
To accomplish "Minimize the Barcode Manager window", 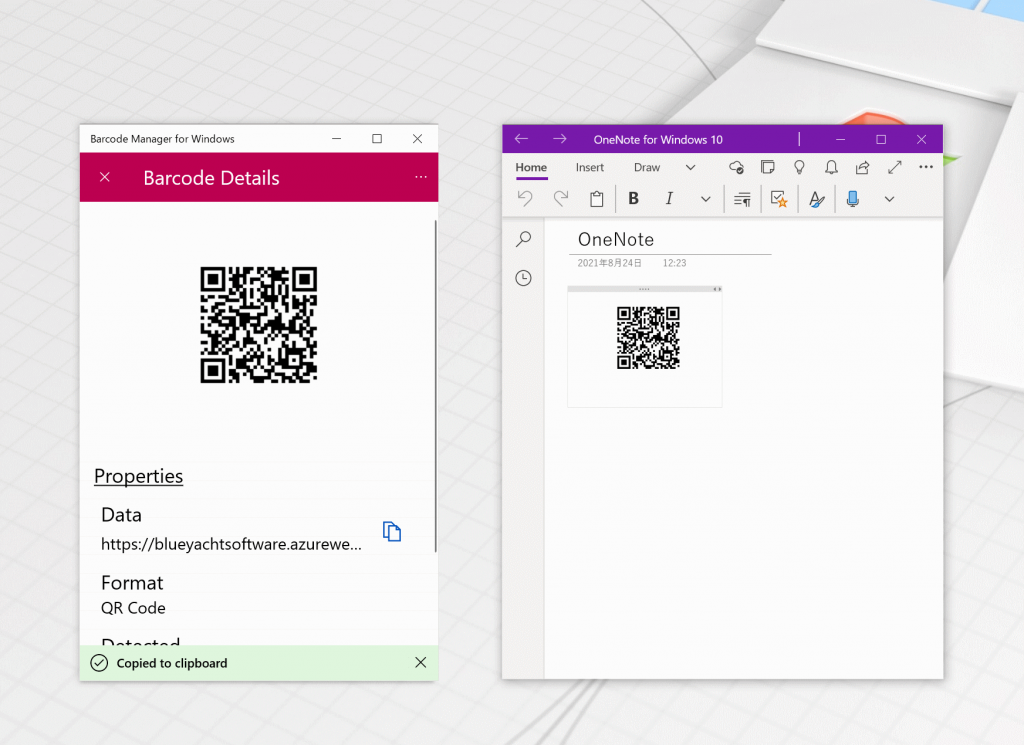I will click(x=336, y=138).
